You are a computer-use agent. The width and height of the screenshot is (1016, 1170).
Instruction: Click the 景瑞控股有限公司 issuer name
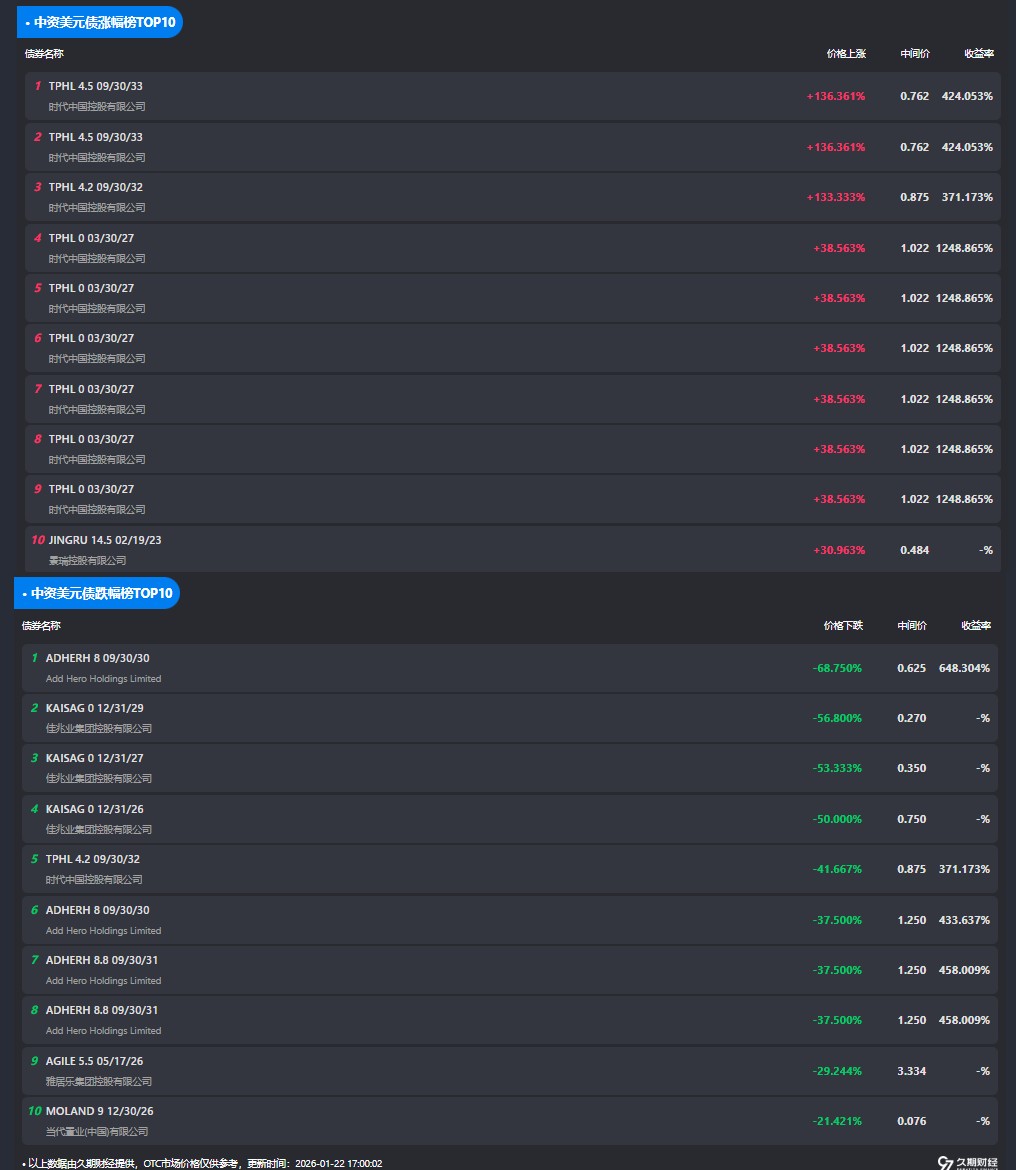pos(88,561)
